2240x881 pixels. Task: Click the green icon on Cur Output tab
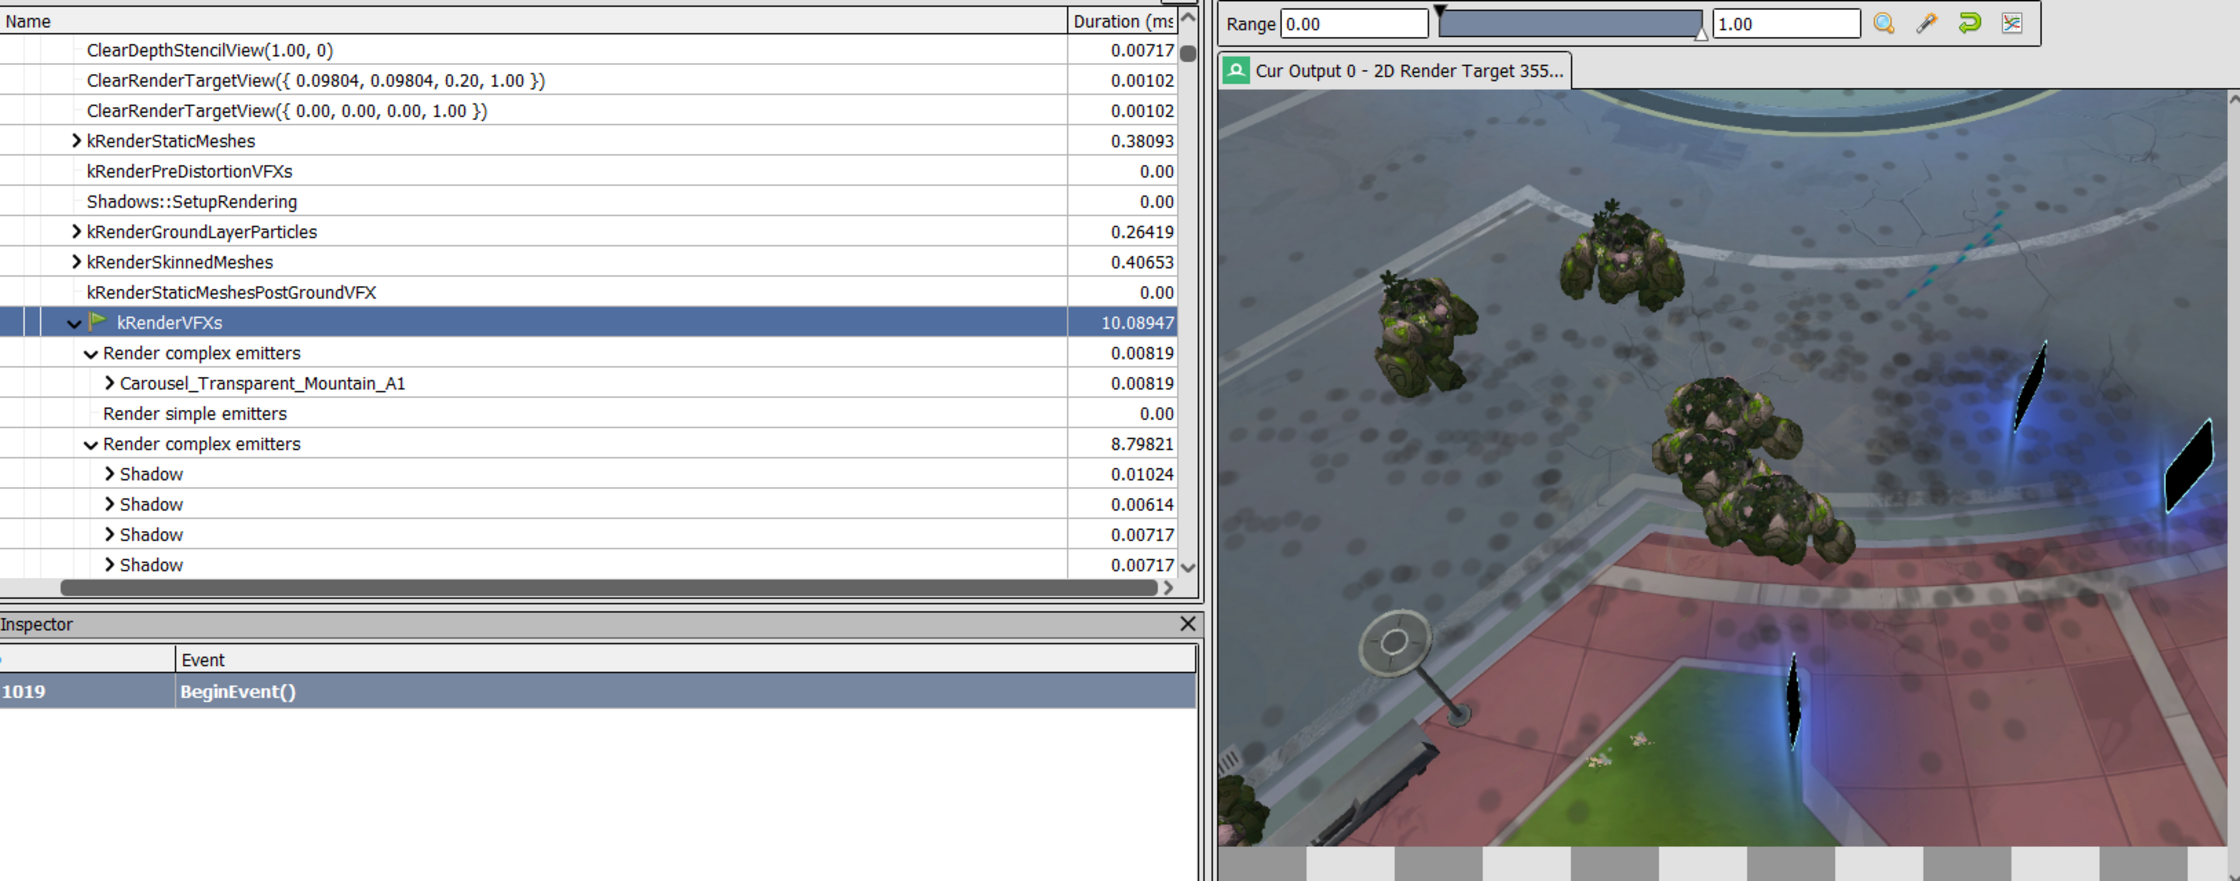(x=1236, y=70)
